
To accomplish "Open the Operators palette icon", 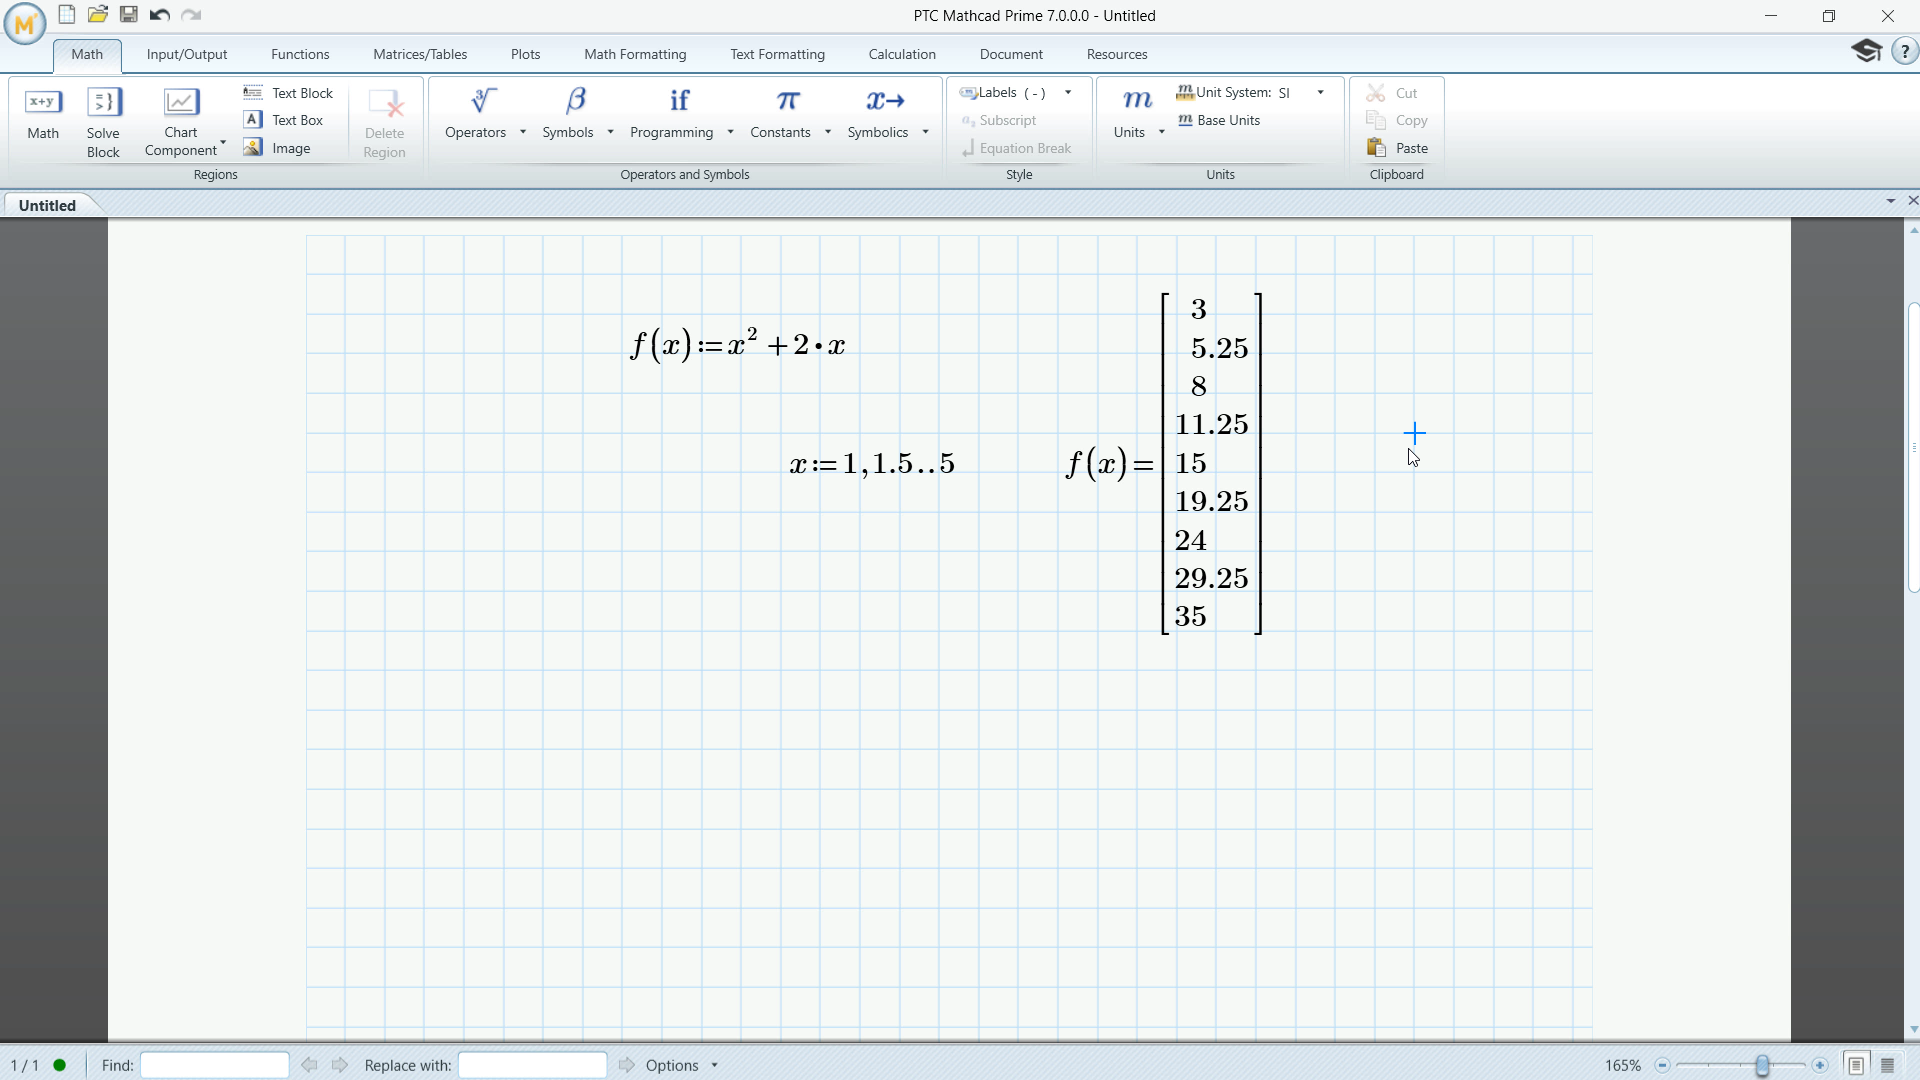I will point(483,101).
